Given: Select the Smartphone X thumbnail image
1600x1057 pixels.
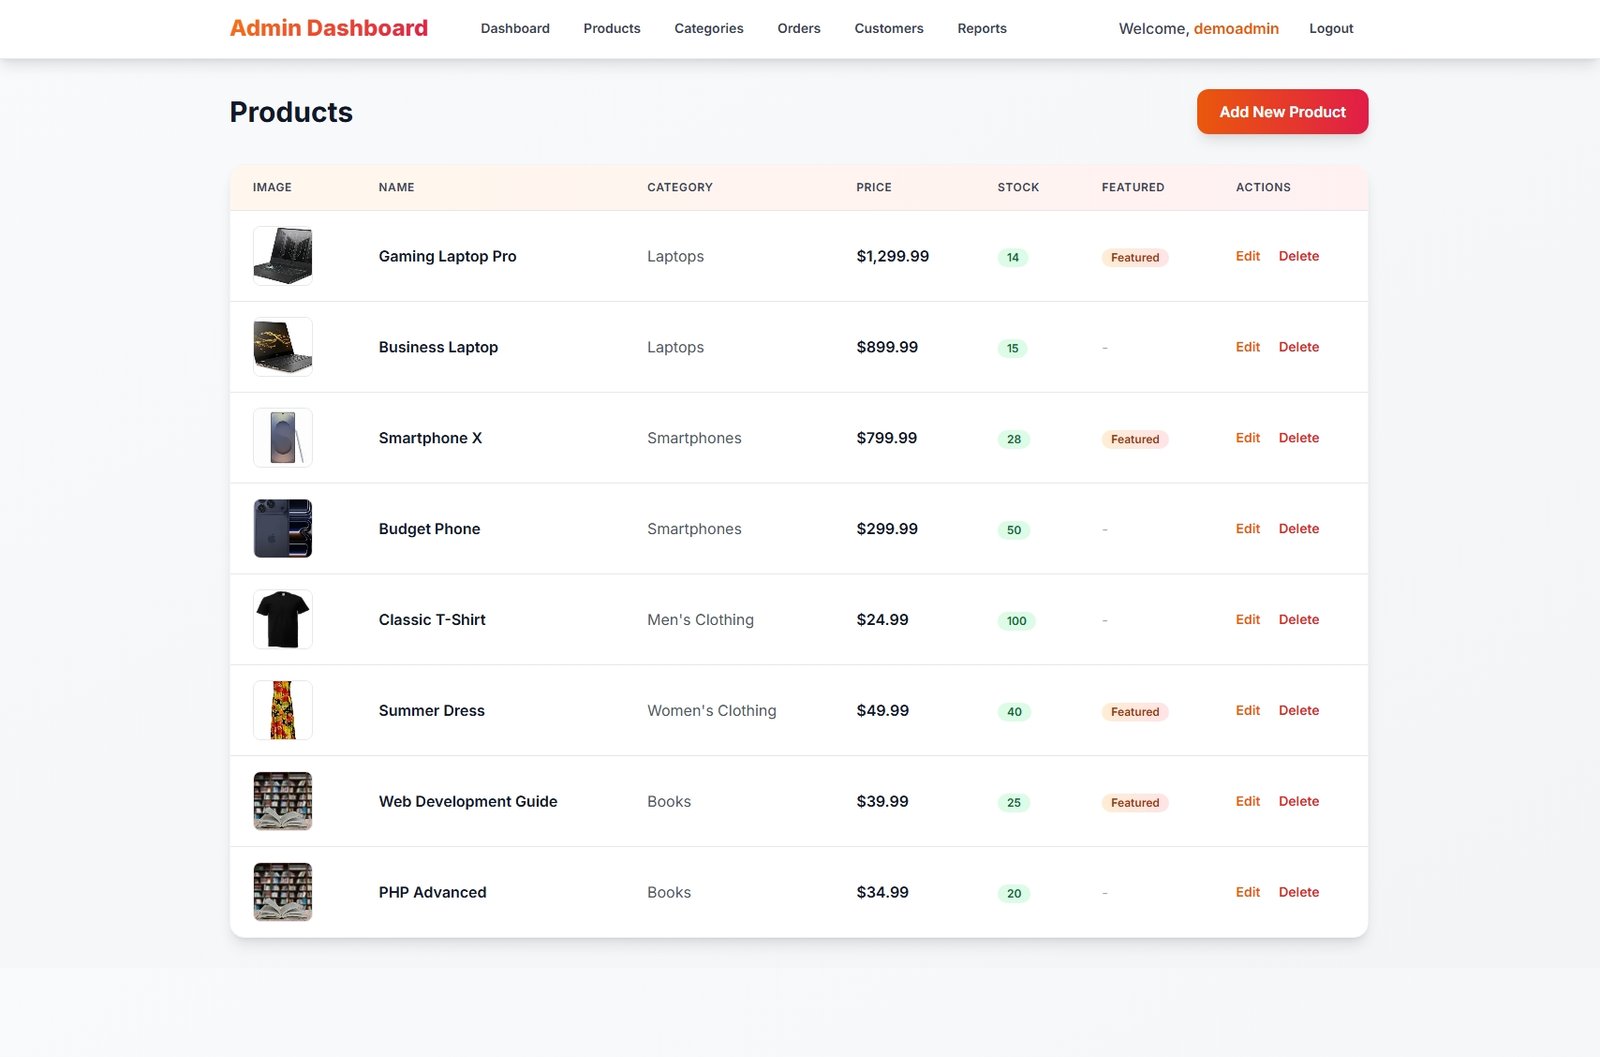Looking at the screenshot, I should pyautogui.click(x=283, y=438).
